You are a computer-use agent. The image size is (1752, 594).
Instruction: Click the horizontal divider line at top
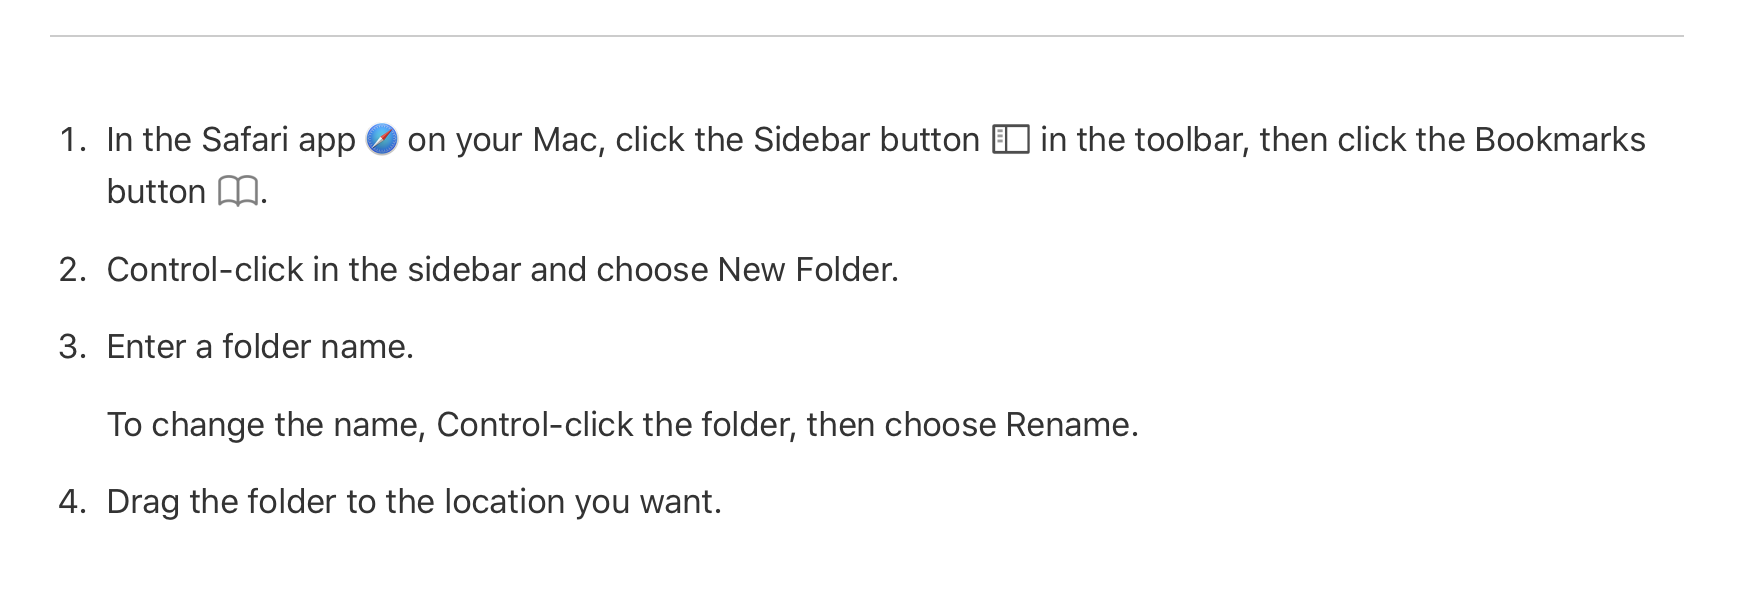point(866,36)
